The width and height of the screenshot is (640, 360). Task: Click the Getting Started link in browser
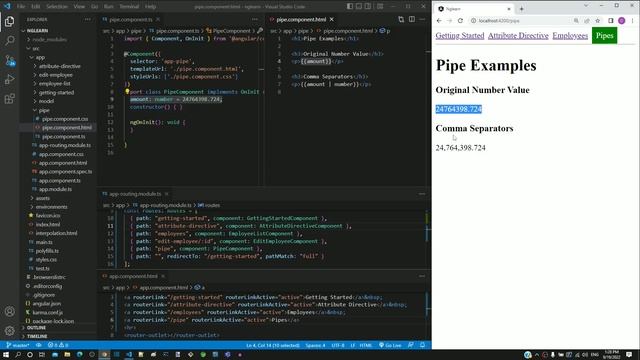(460, 36)
